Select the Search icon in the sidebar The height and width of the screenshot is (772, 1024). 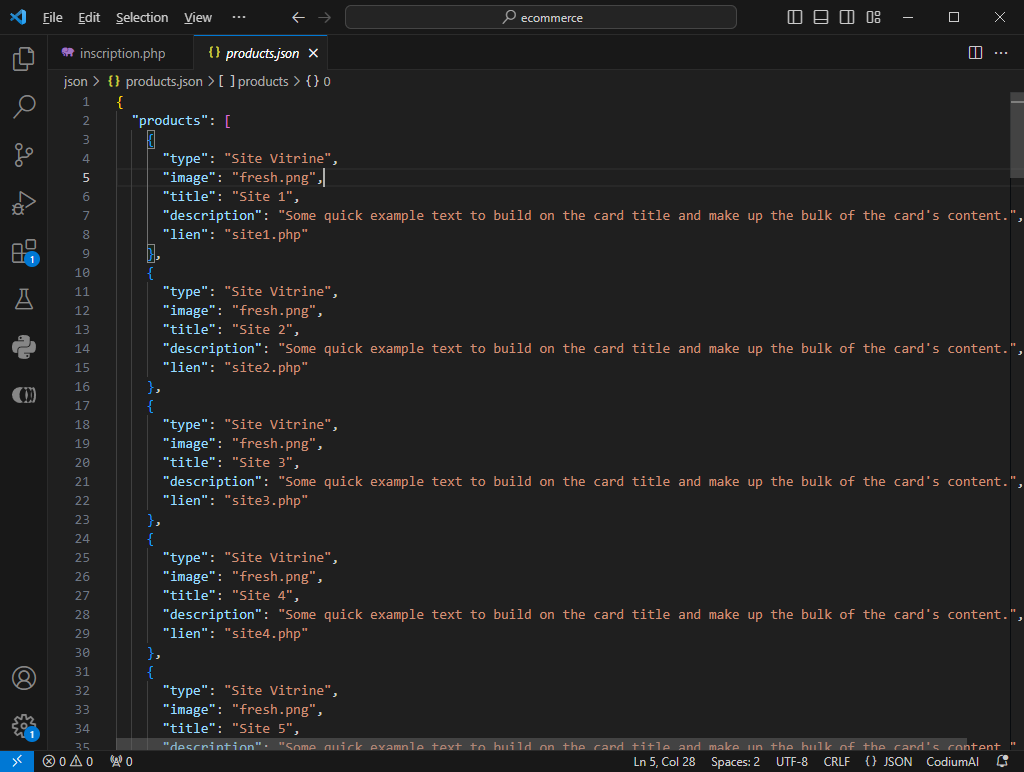[x=24, y=107]
